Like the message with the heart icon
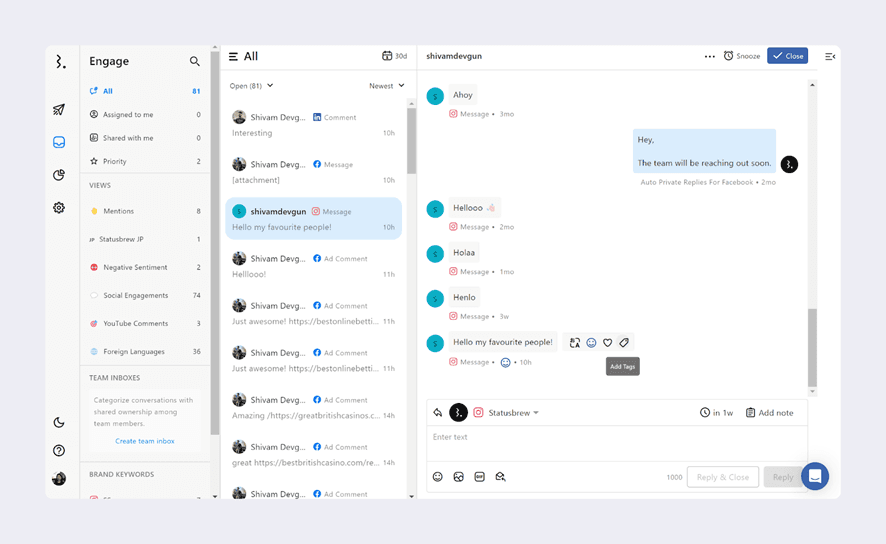Viewport: 886px width, 544px height. tap(607, 343)
